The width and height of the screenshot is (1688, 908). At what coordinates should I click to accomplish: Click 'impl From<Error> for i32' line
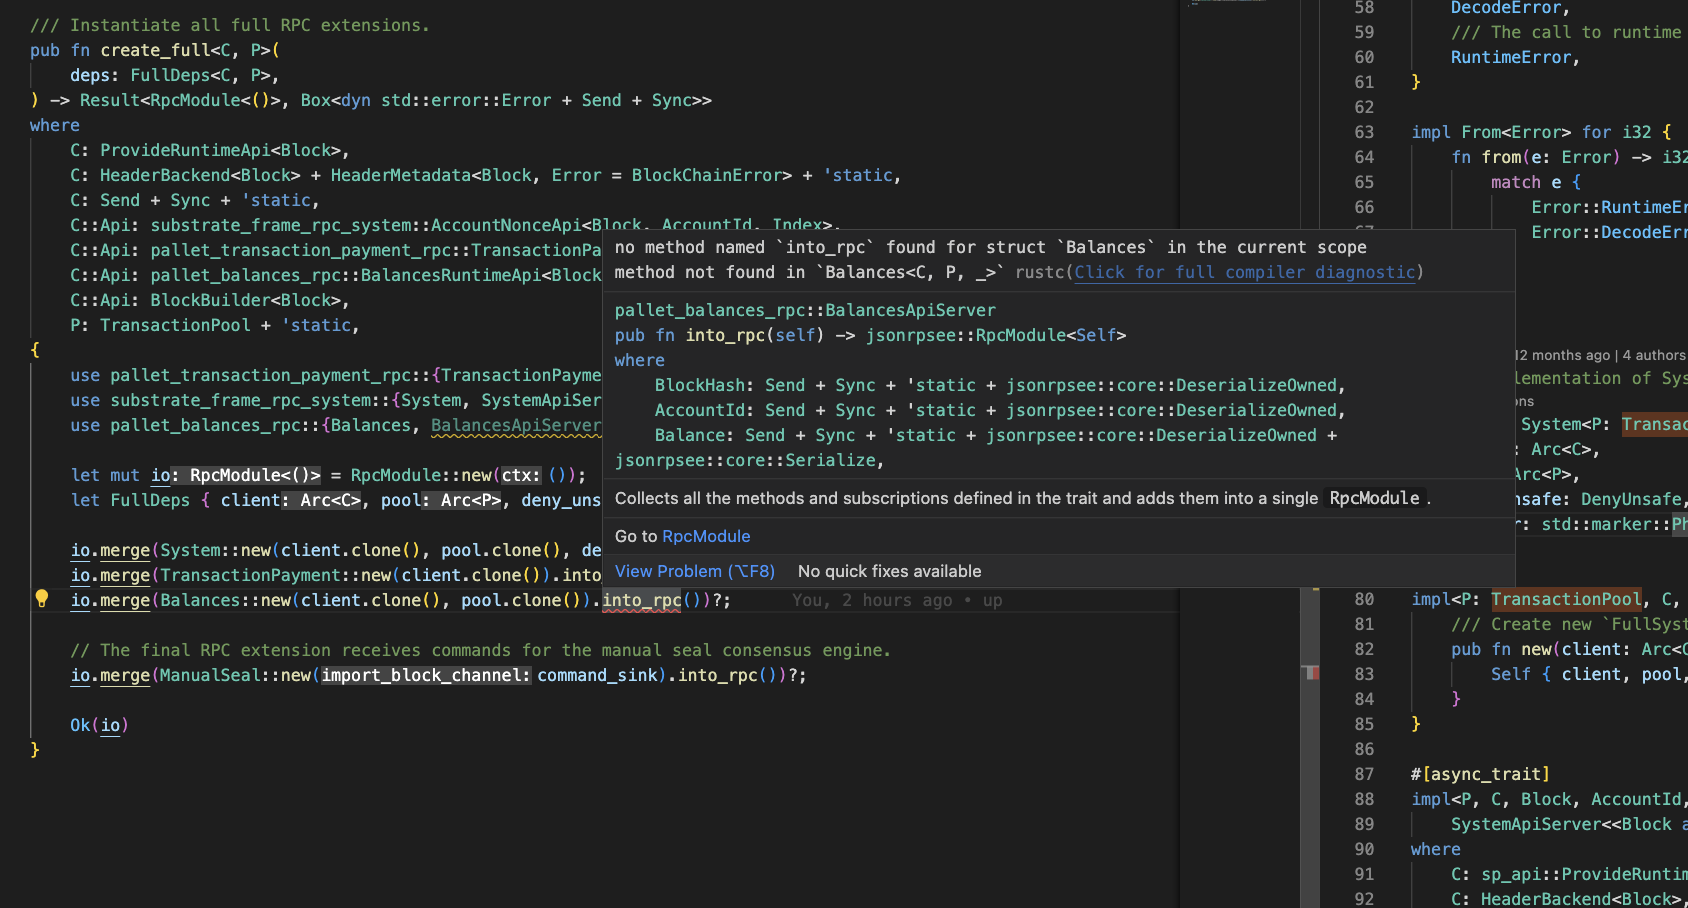(1541, 132)
